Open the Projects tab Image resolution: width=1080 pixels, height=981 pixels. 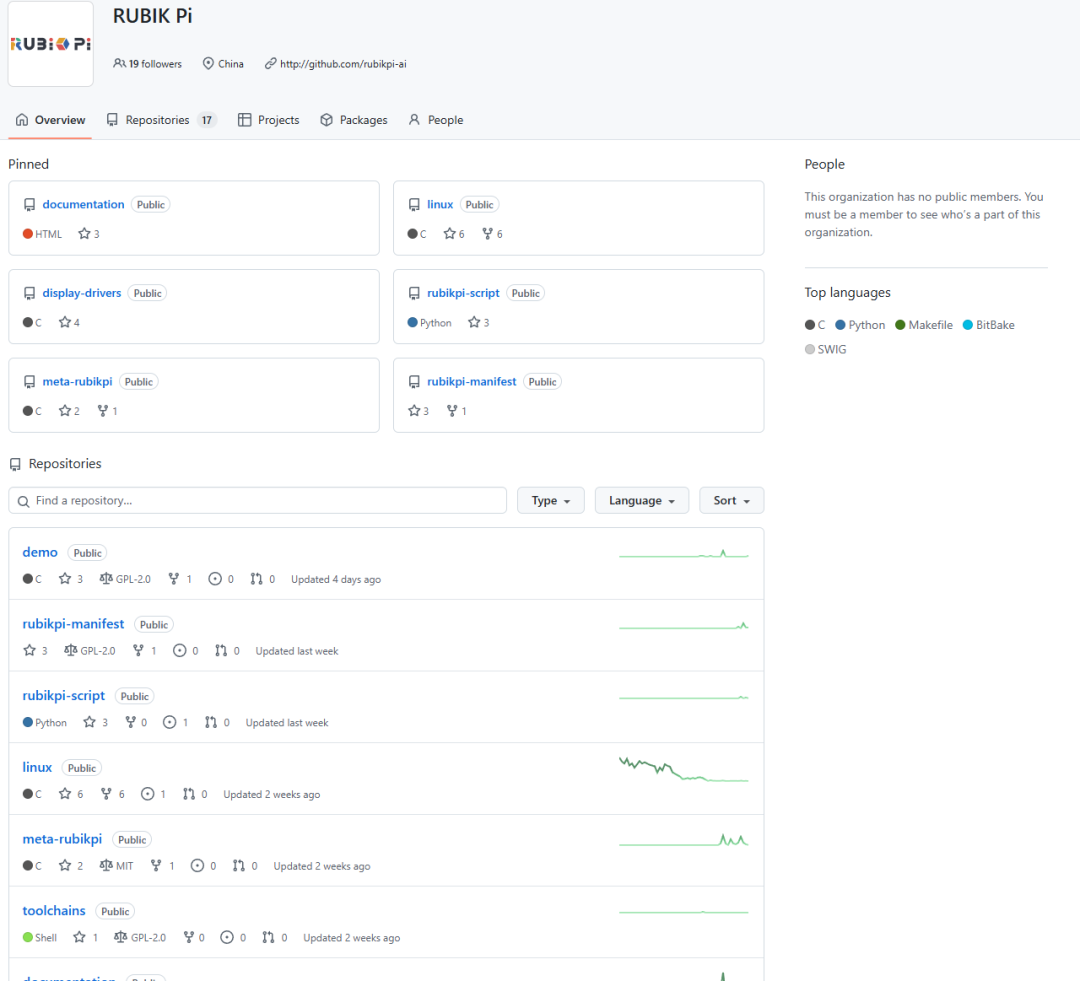pos(269,120)
